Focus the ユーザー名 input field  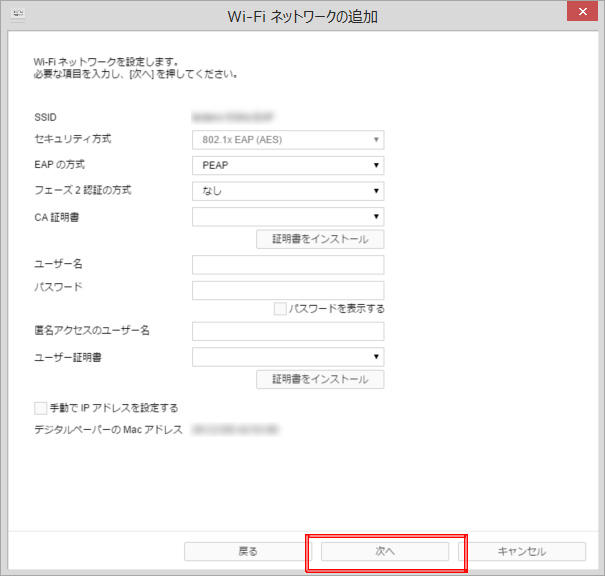[x=287, y=265]
